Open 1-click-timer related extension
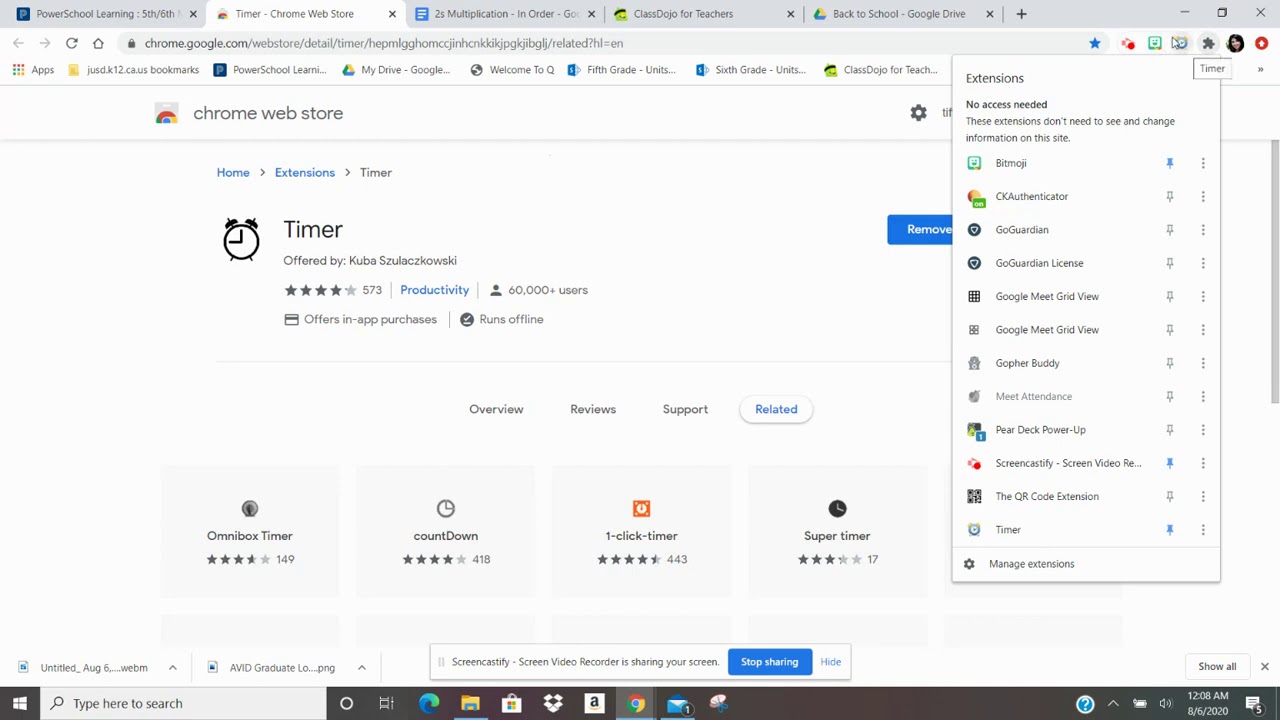 tap(641, 533)
